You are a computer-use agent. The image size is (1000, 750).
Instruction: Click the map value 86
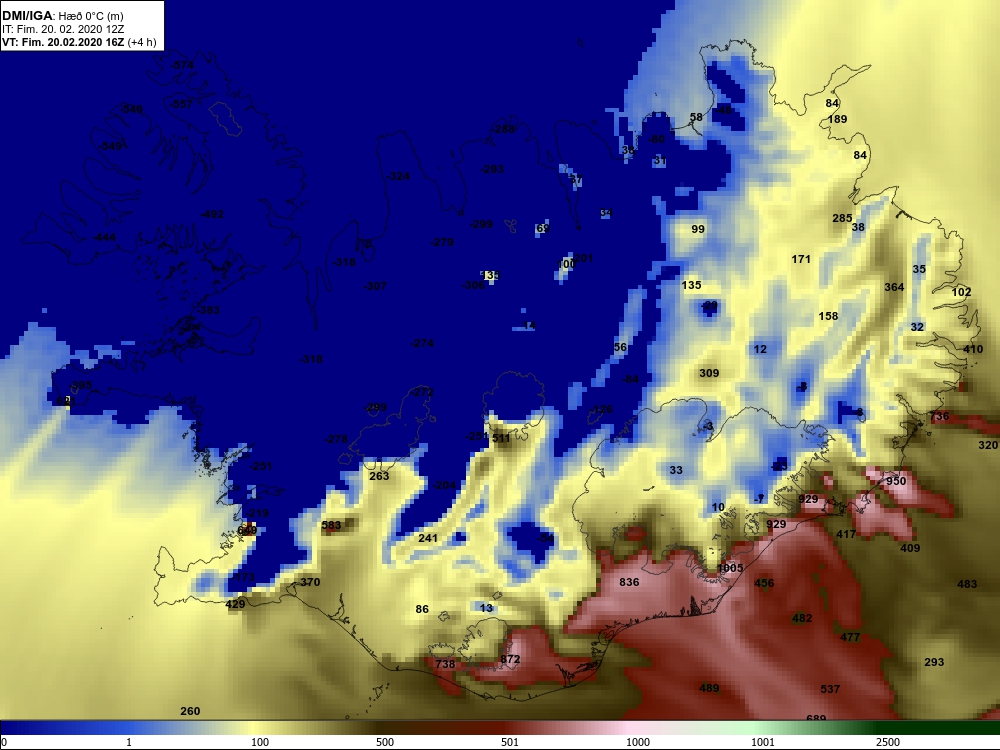[422, 609]
